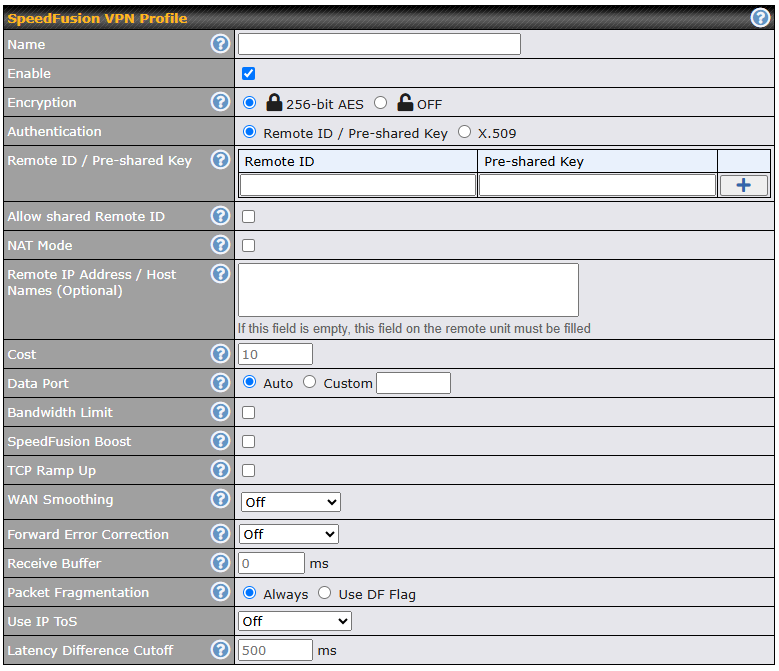Enable NAT Mode checkbox
The width and height of the screenshot is (779, 671).
tap(248, 245)
